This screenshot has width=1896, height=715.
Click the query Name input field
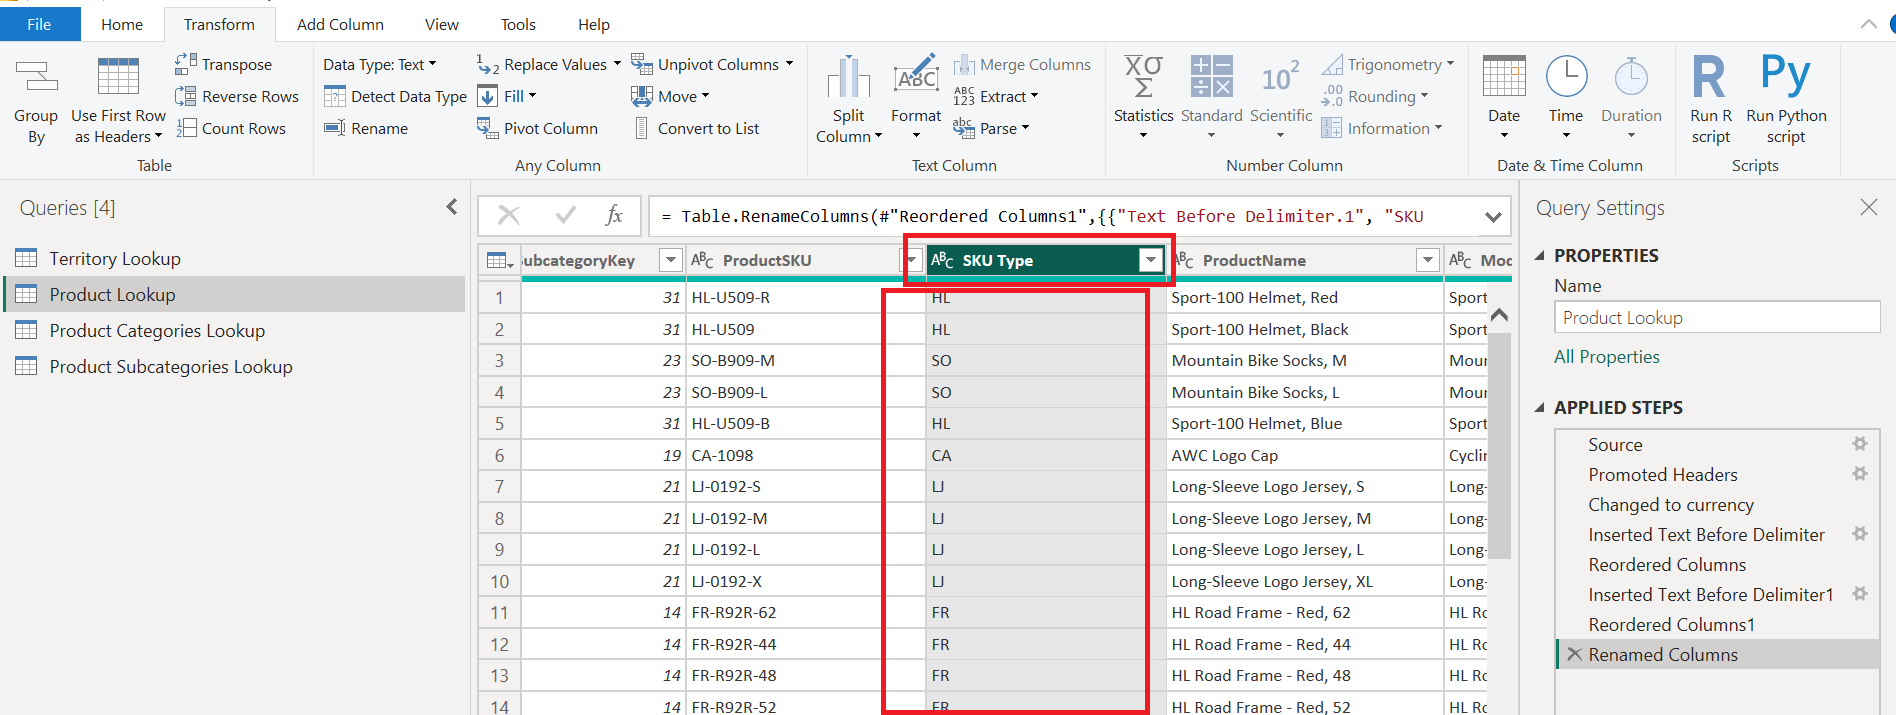click(x=1717, y=317)
